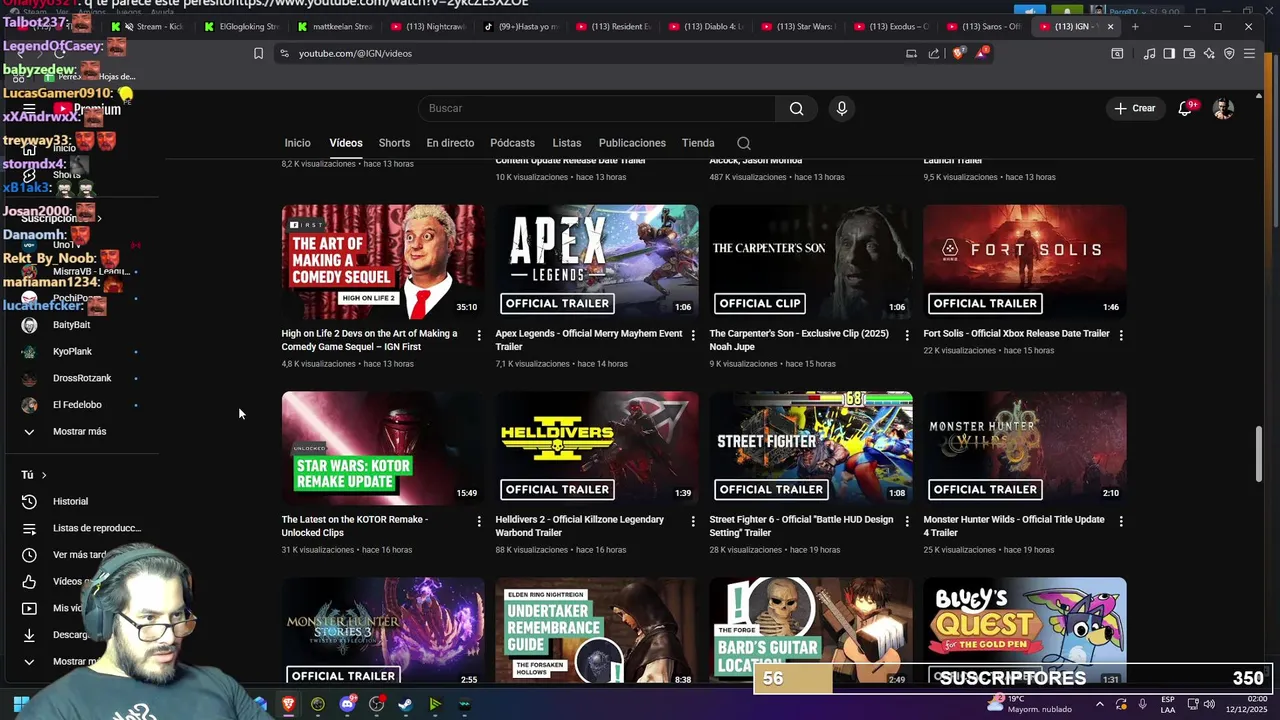
Task: Click the share page icon in address bar
Action: tap(934, 53)
